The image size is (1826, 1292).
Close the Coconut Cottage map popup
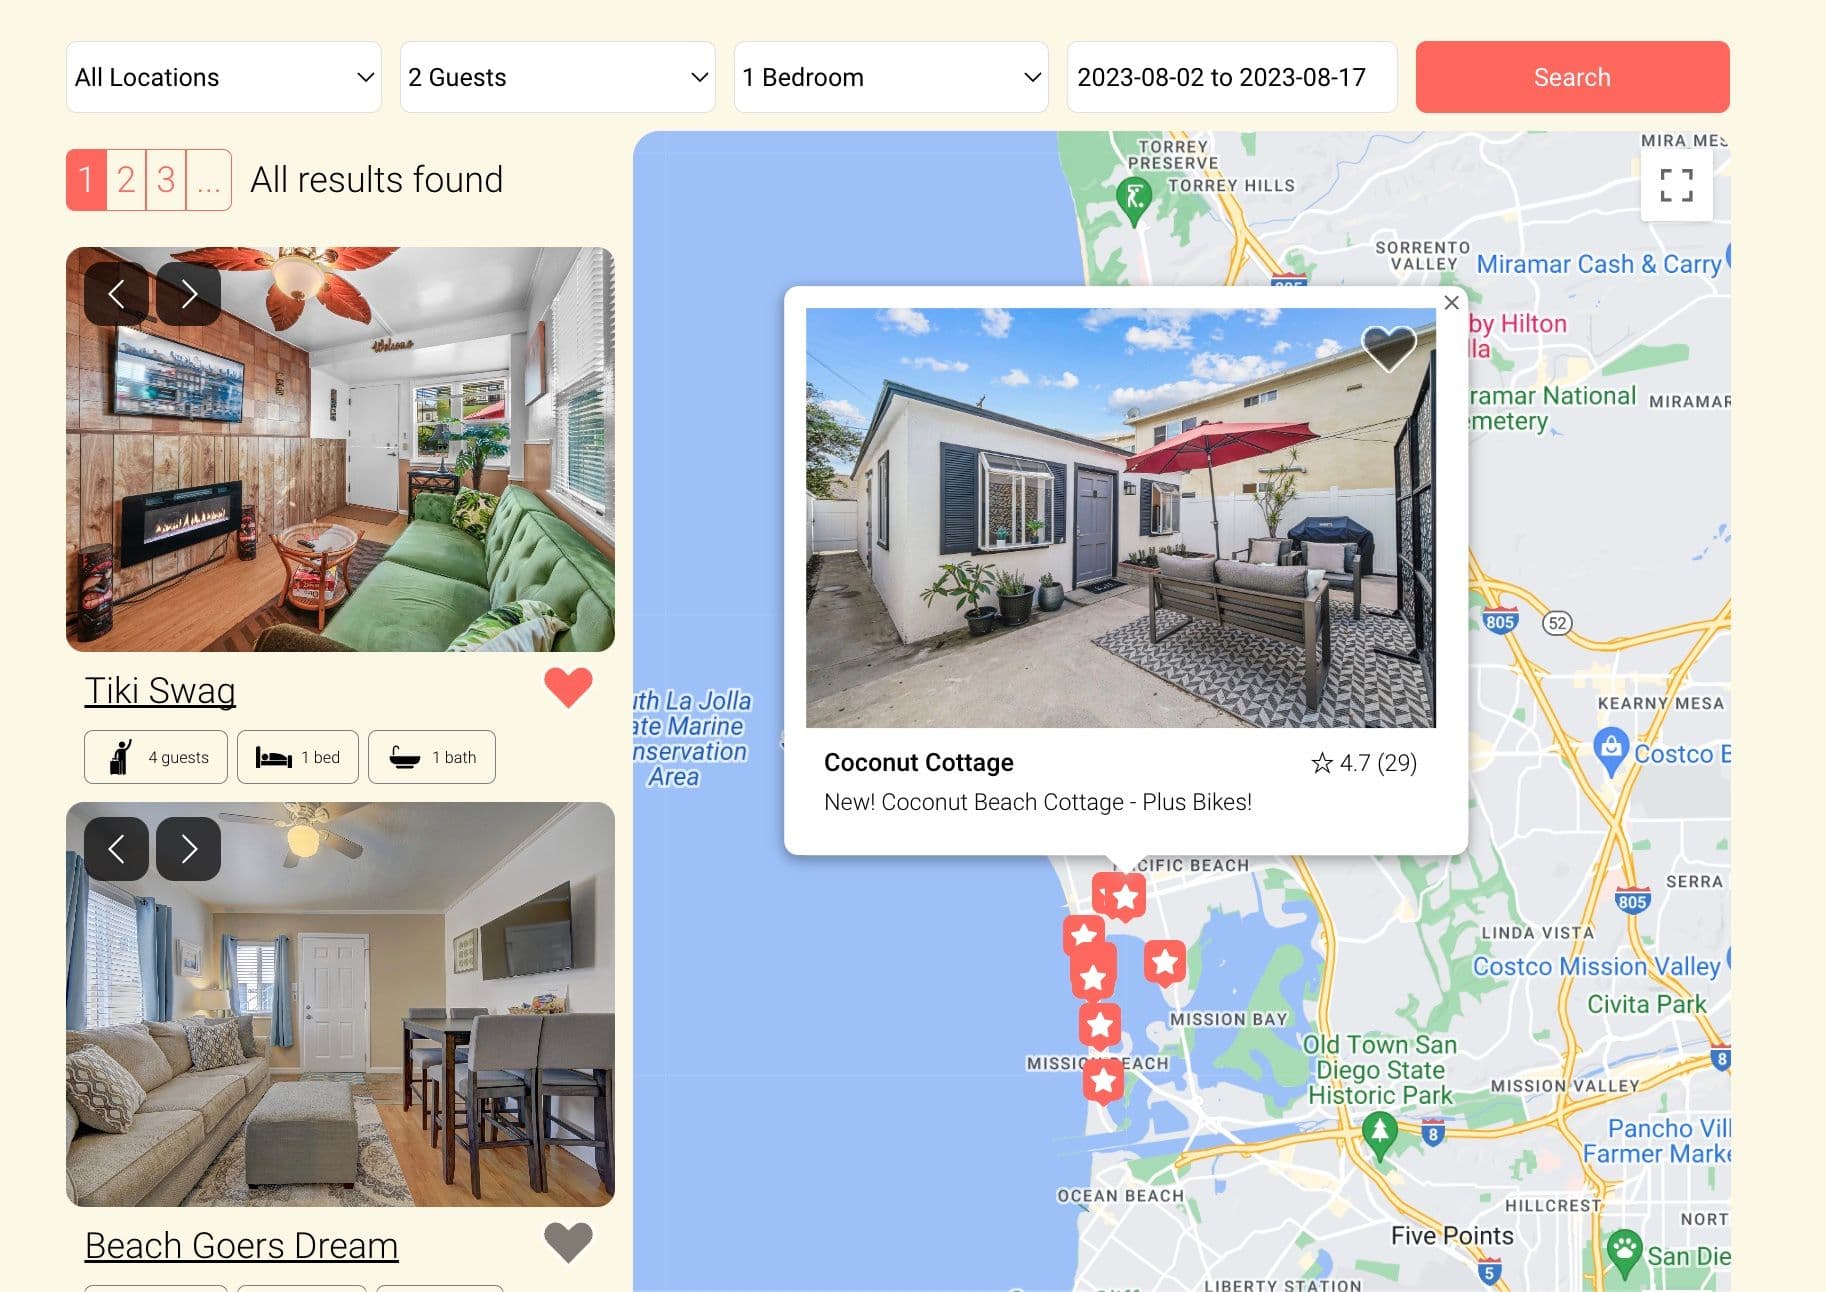[x=1452, y=302]
